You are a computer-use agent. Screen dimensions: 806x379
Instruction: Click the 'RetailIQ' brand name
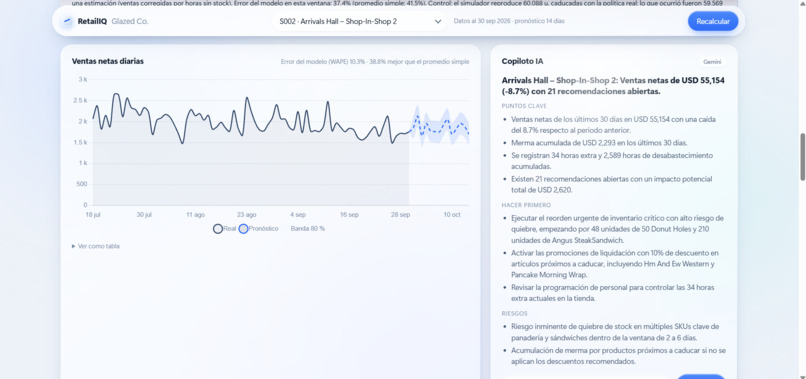[x=92, y=22]
